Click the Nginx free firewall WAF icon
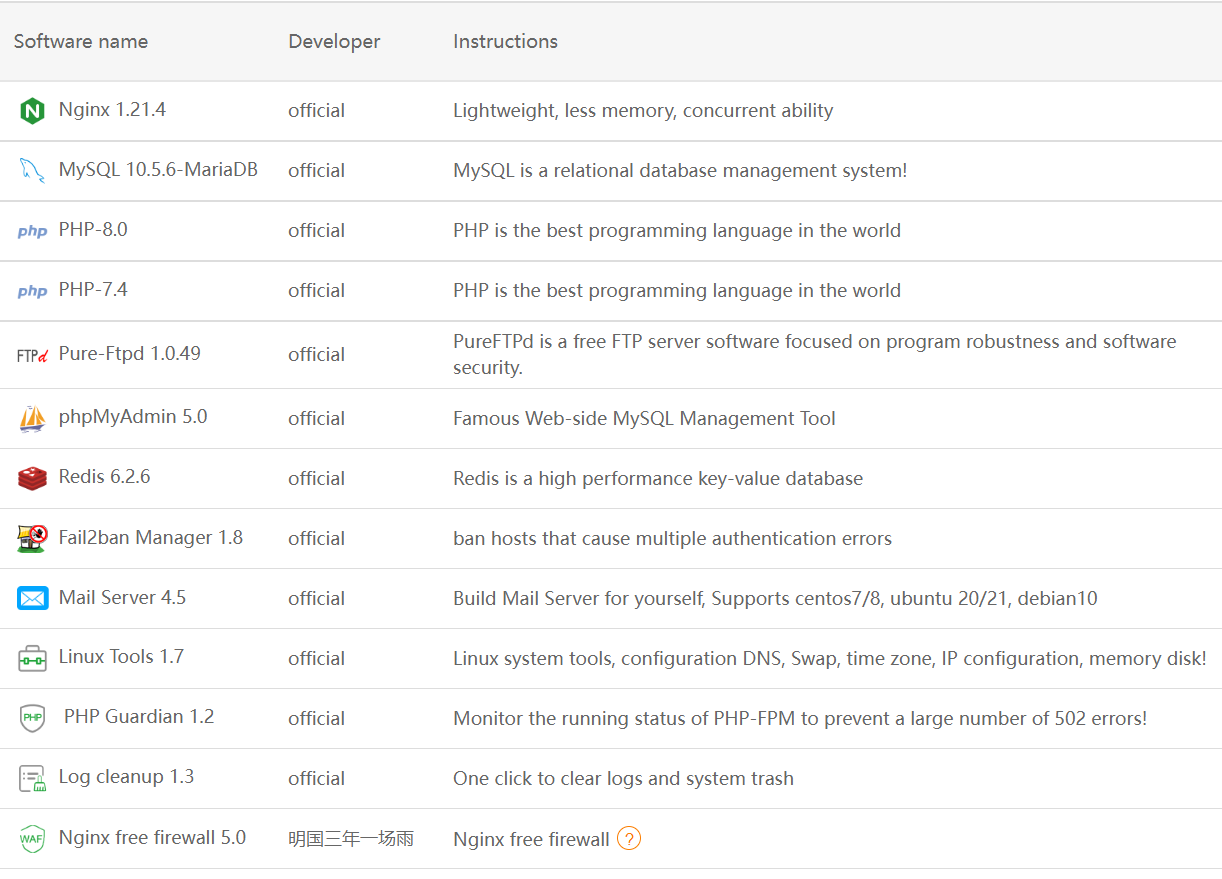Image resolution: width=1222 pixels, height=879 pixels. 32,838
